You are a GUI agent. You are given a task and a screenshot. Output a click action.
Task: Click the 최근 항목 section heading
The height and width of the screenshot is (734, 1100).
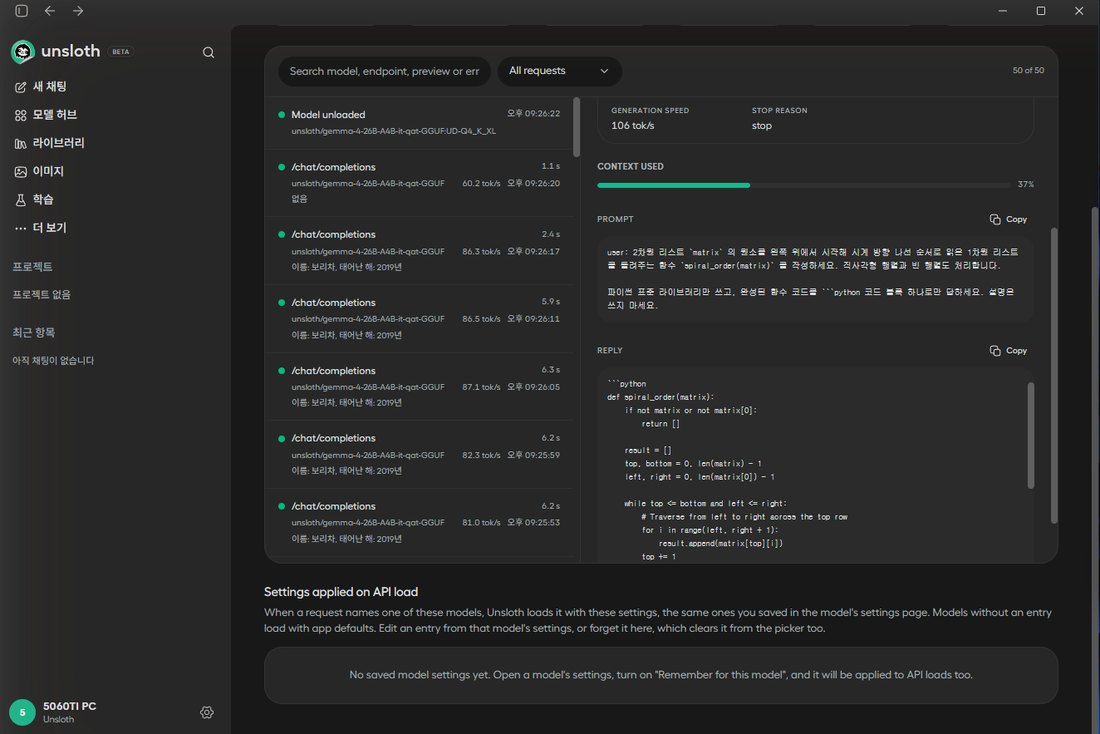[34, 333]
